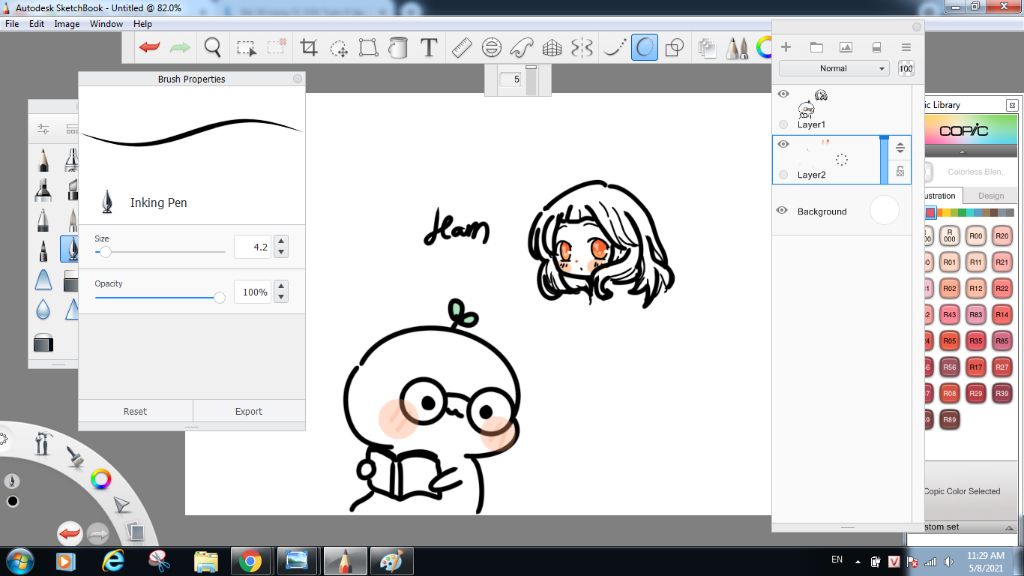Click the Export button in Brush Properties
This screenshot has height=576, width=1024.
pyautogui.click(x=248, y=411)
